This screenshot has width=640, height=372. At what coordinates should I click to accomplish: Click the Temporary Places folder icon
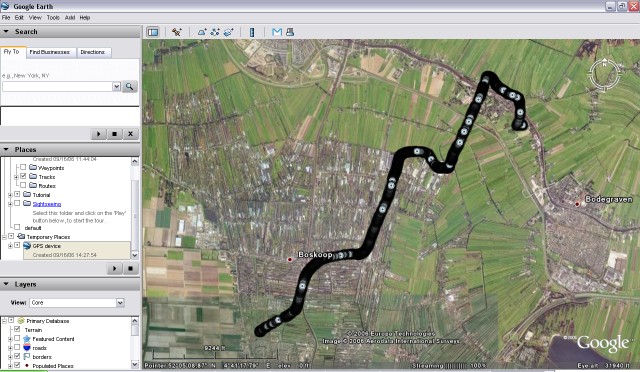[x=21, y=237]
